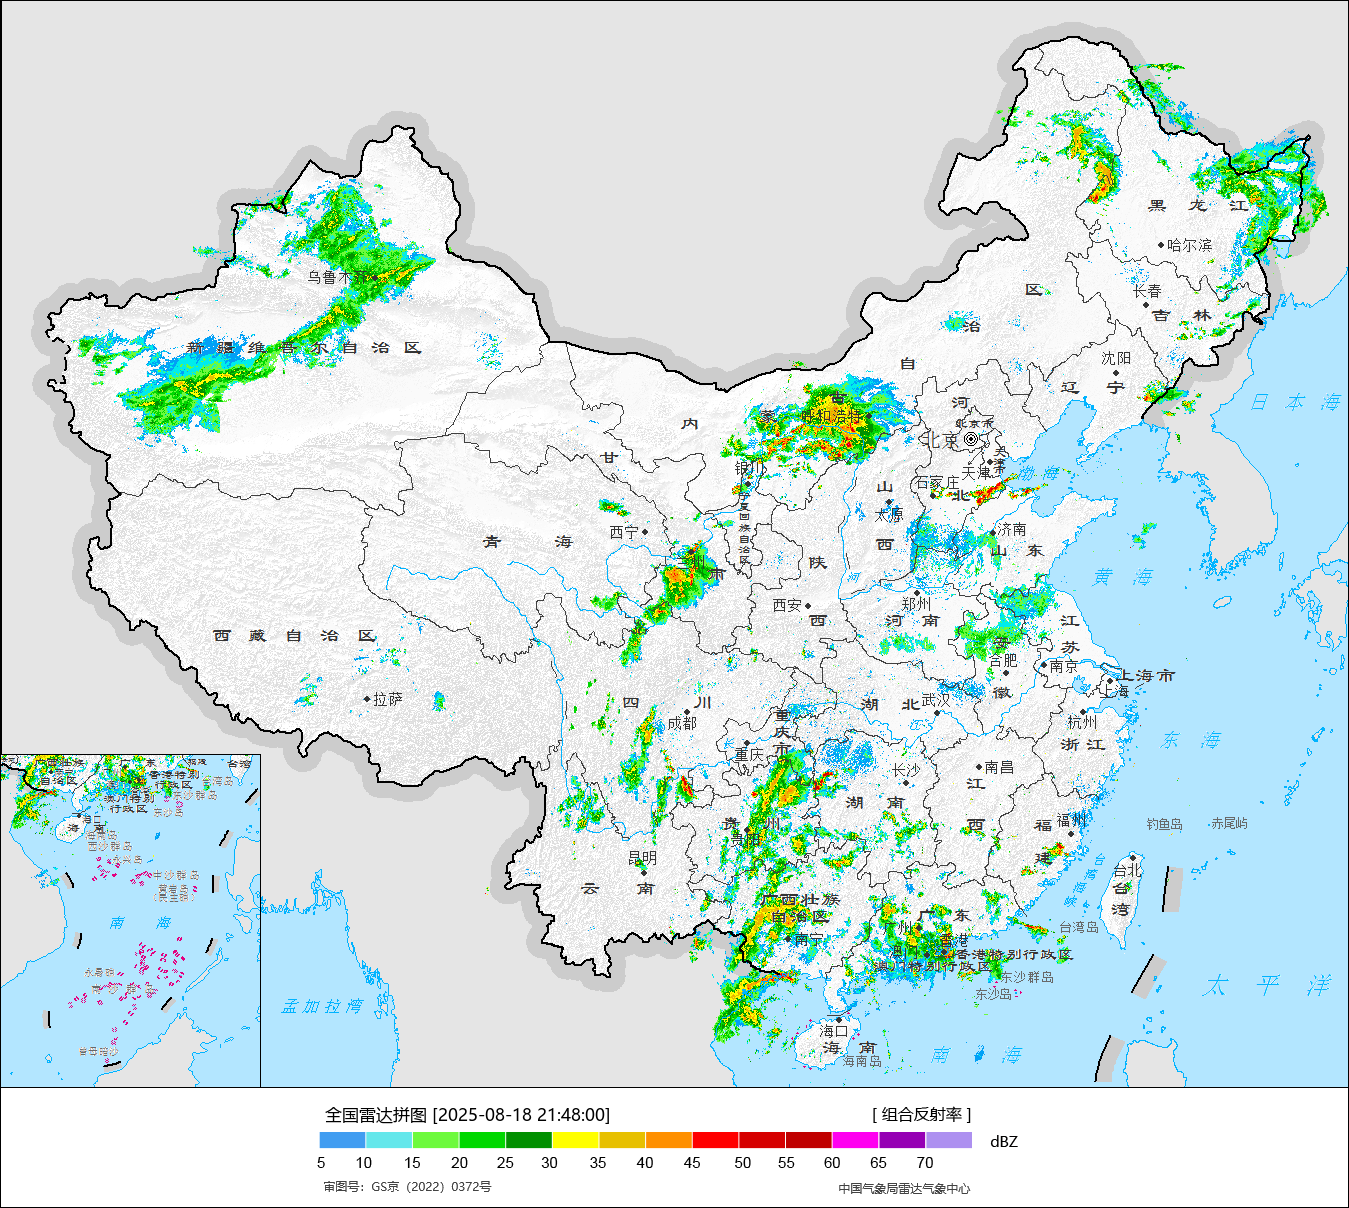1349x1208 pixels.
Task: Click the Lhasa (拉萨) city dot
Action: click(367, 699)
